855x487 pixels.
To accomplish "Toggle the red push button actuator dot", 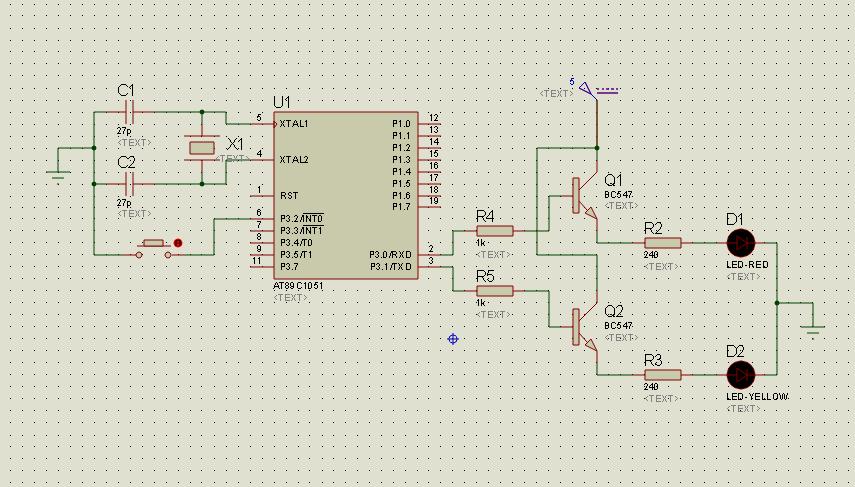I will [178, 243].
